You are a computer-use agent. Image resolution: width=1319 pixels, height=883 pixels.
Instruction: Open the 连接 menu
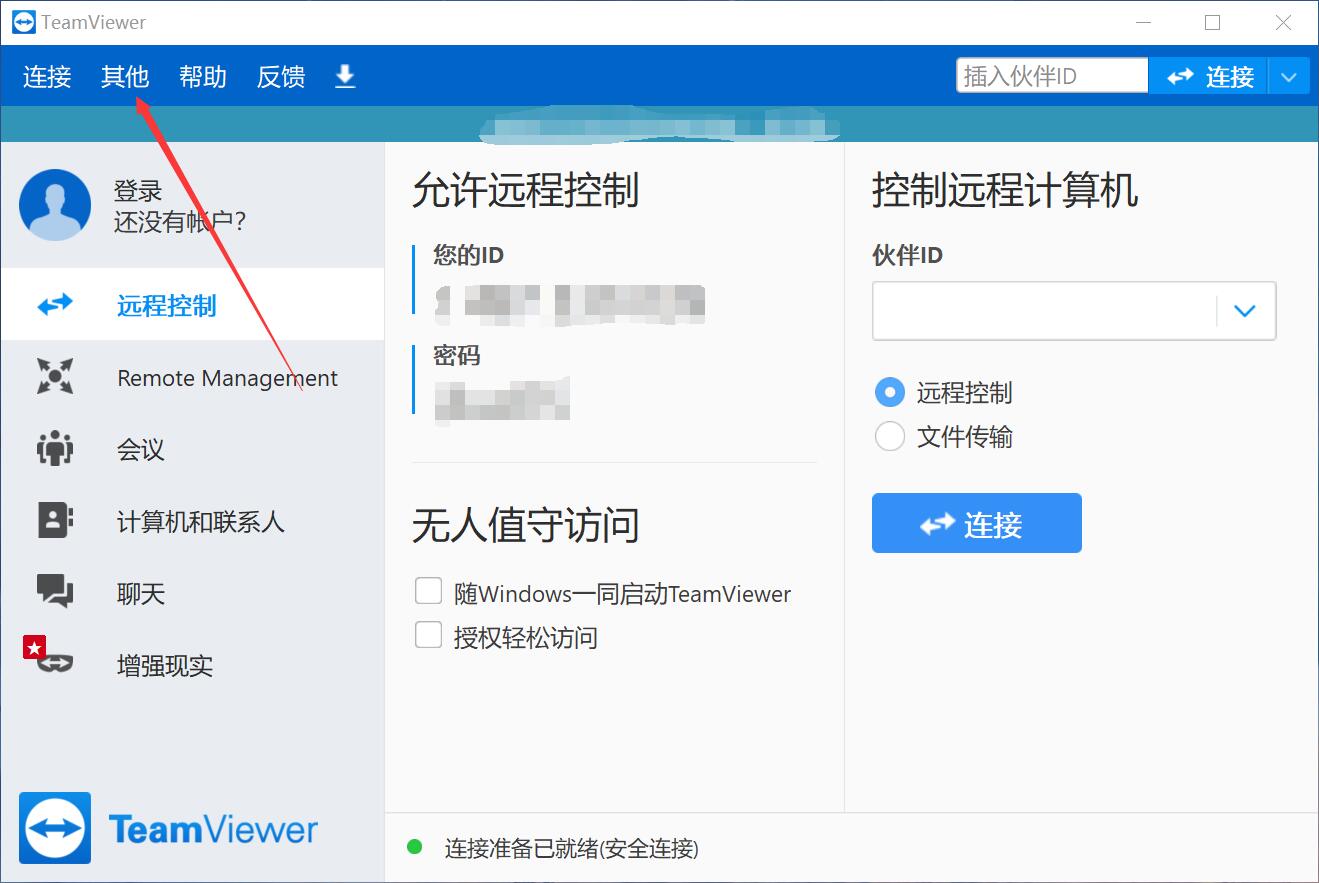(x=47, y=77)
